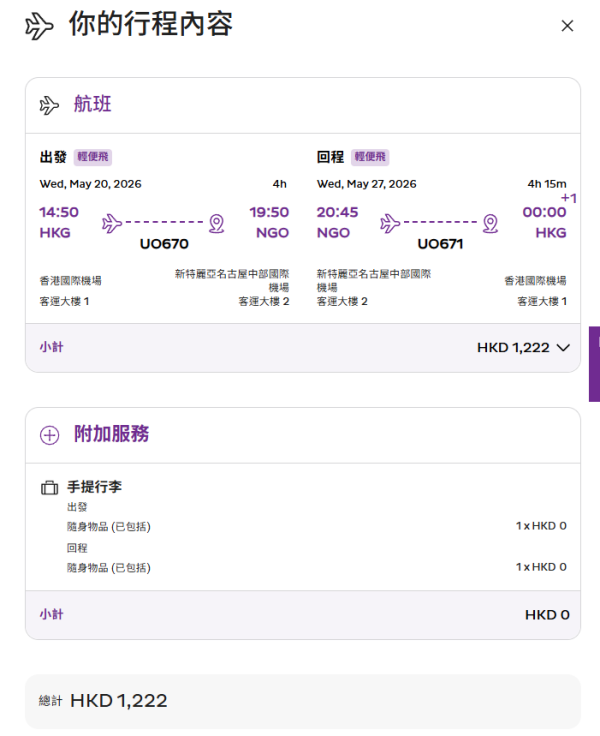Click the destination pin icon before 19:50
The height and width of the screenshot is (736, 600).
pyautogui.click(x=216, y=222)
